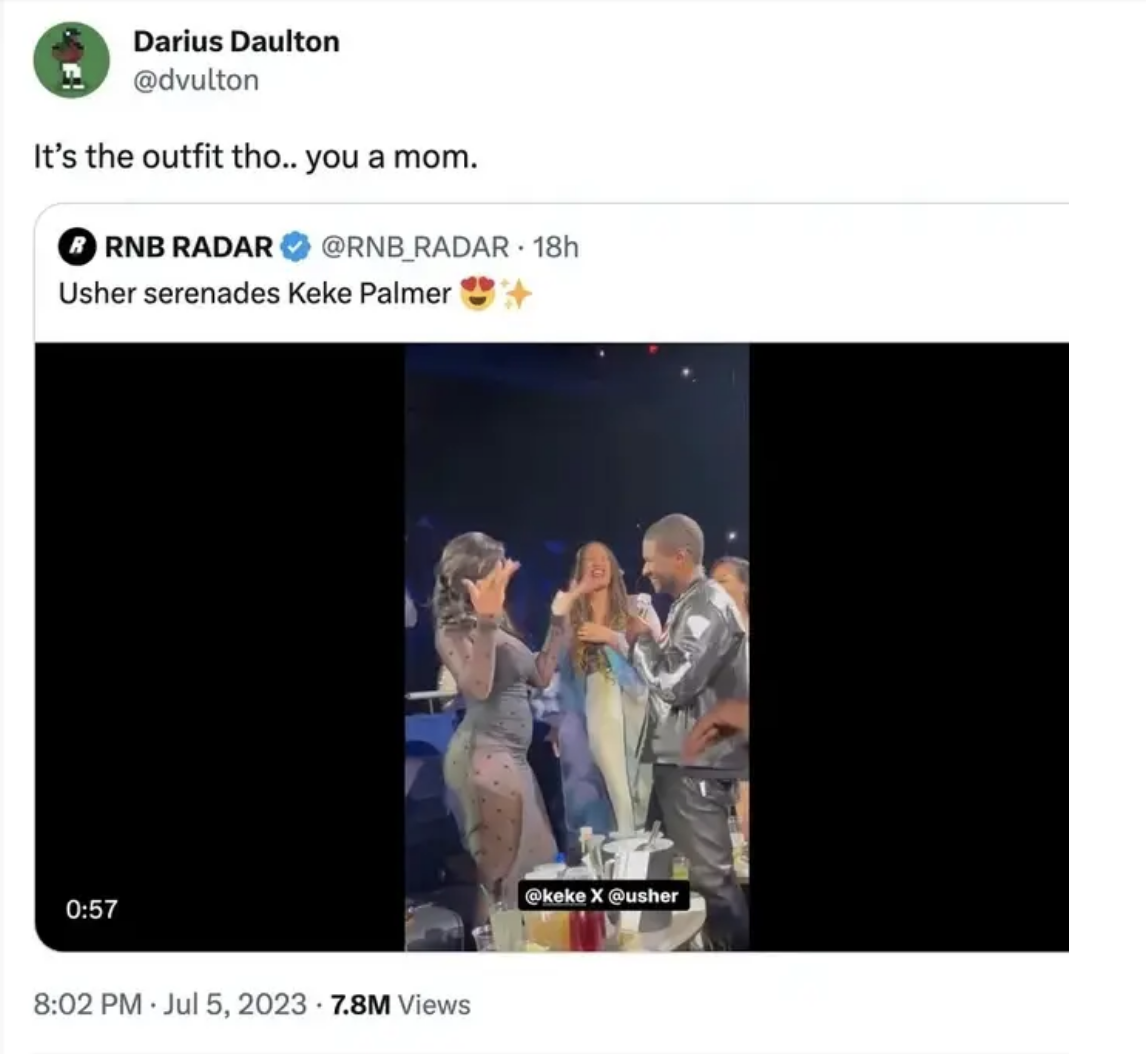Open the @dvulton handle link

(x=196, y=81)
